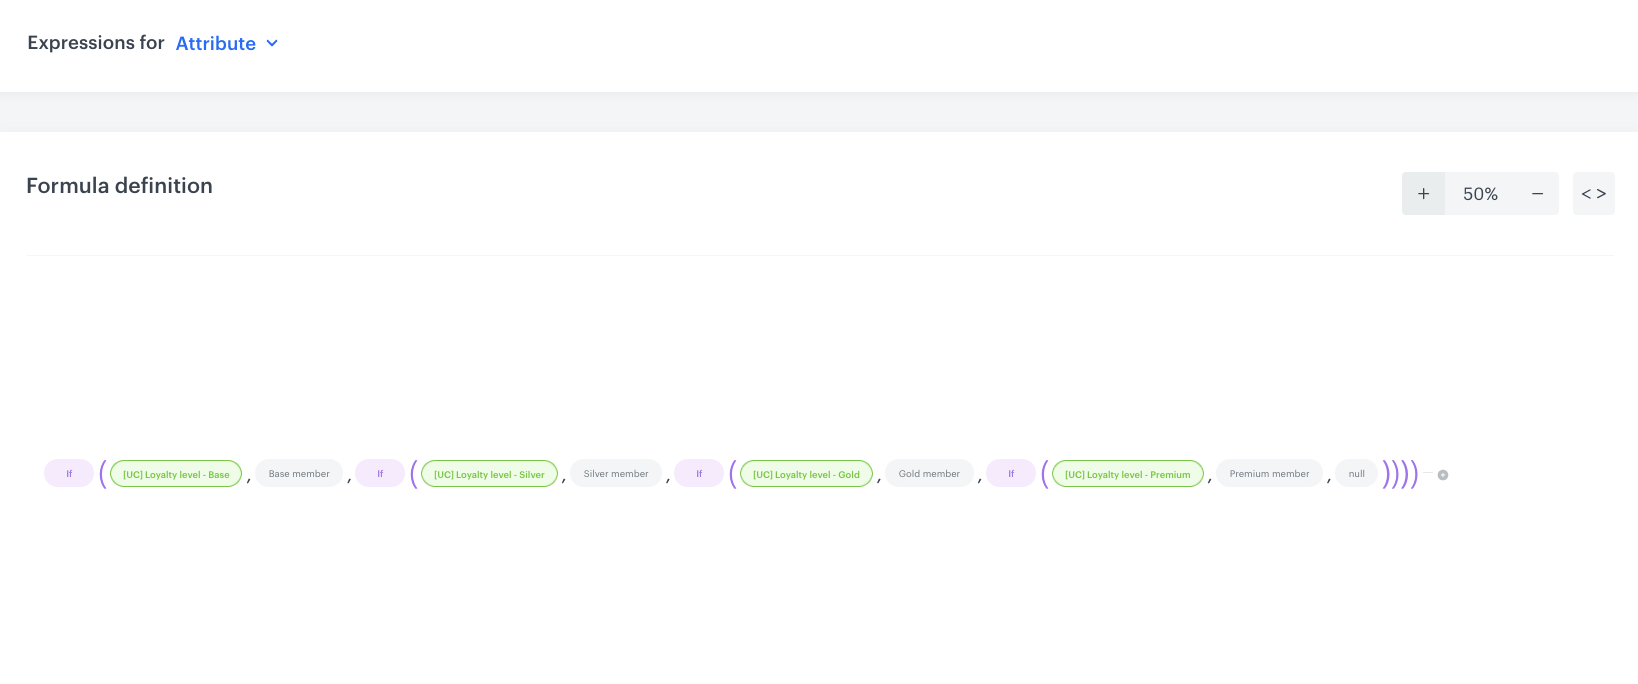Click the zoom out minus icon
1638x684 pixels.
(1537, 194)
